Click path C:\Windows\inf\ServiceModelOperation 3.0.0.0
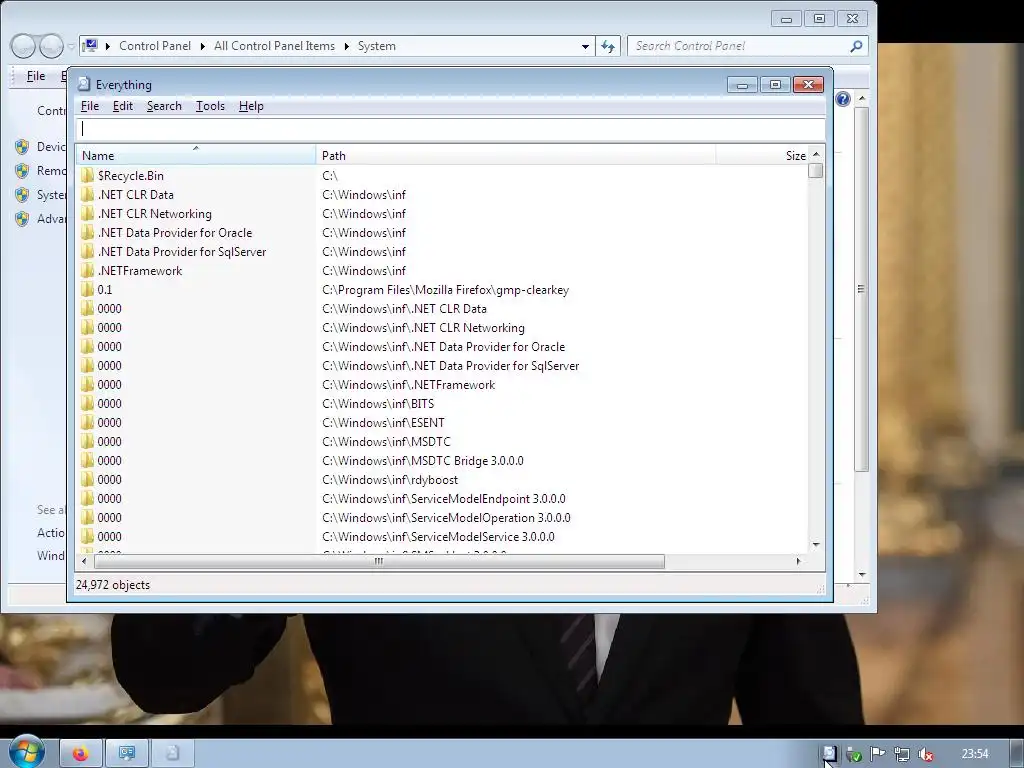Viewport: 1024px width, 768px height. [x=446, y=517]
